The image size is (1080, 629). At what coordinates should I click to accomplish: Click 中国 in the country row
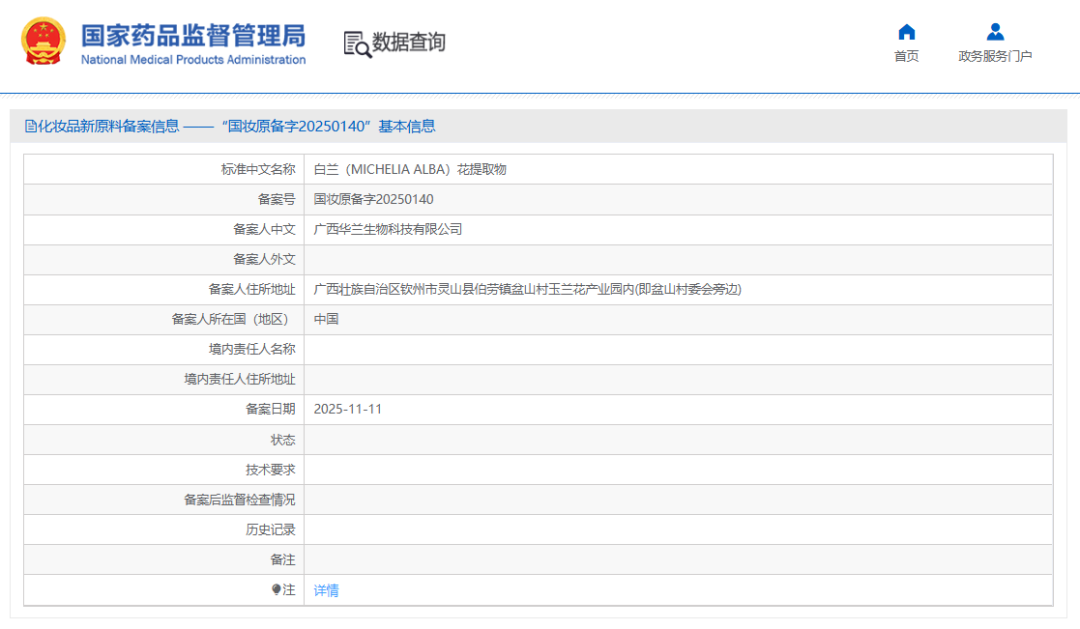325,319
